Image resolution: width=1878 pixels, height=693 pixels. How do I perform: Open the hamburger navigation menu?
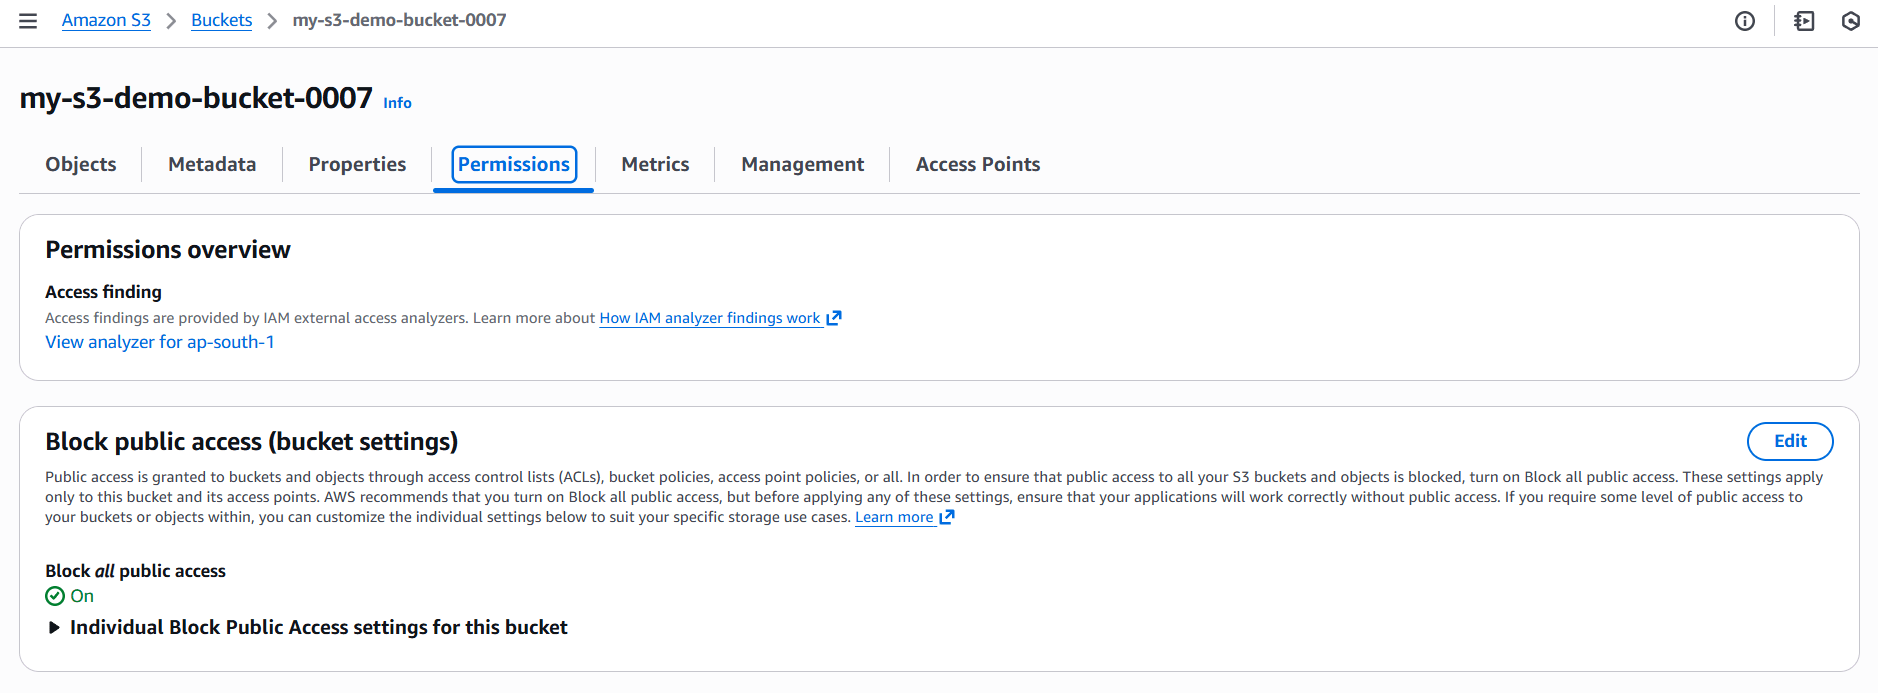point(28,21)
